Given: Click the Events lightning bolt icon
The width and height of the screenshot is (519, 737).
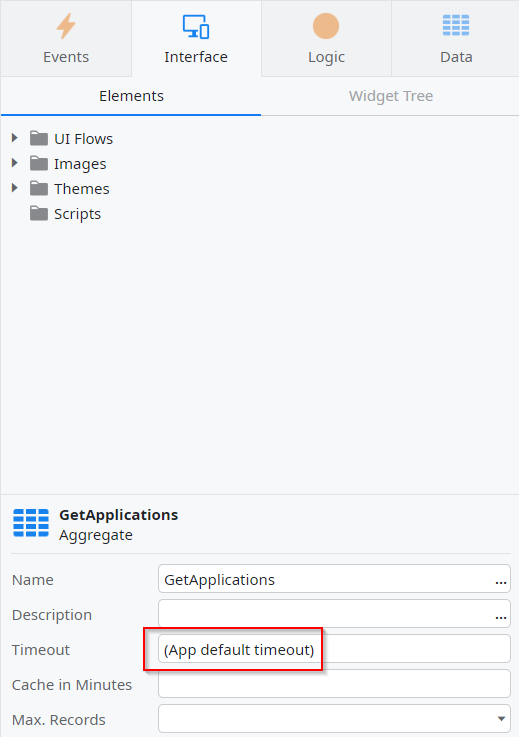Looking at the screenshot, I should pos(66,26).
